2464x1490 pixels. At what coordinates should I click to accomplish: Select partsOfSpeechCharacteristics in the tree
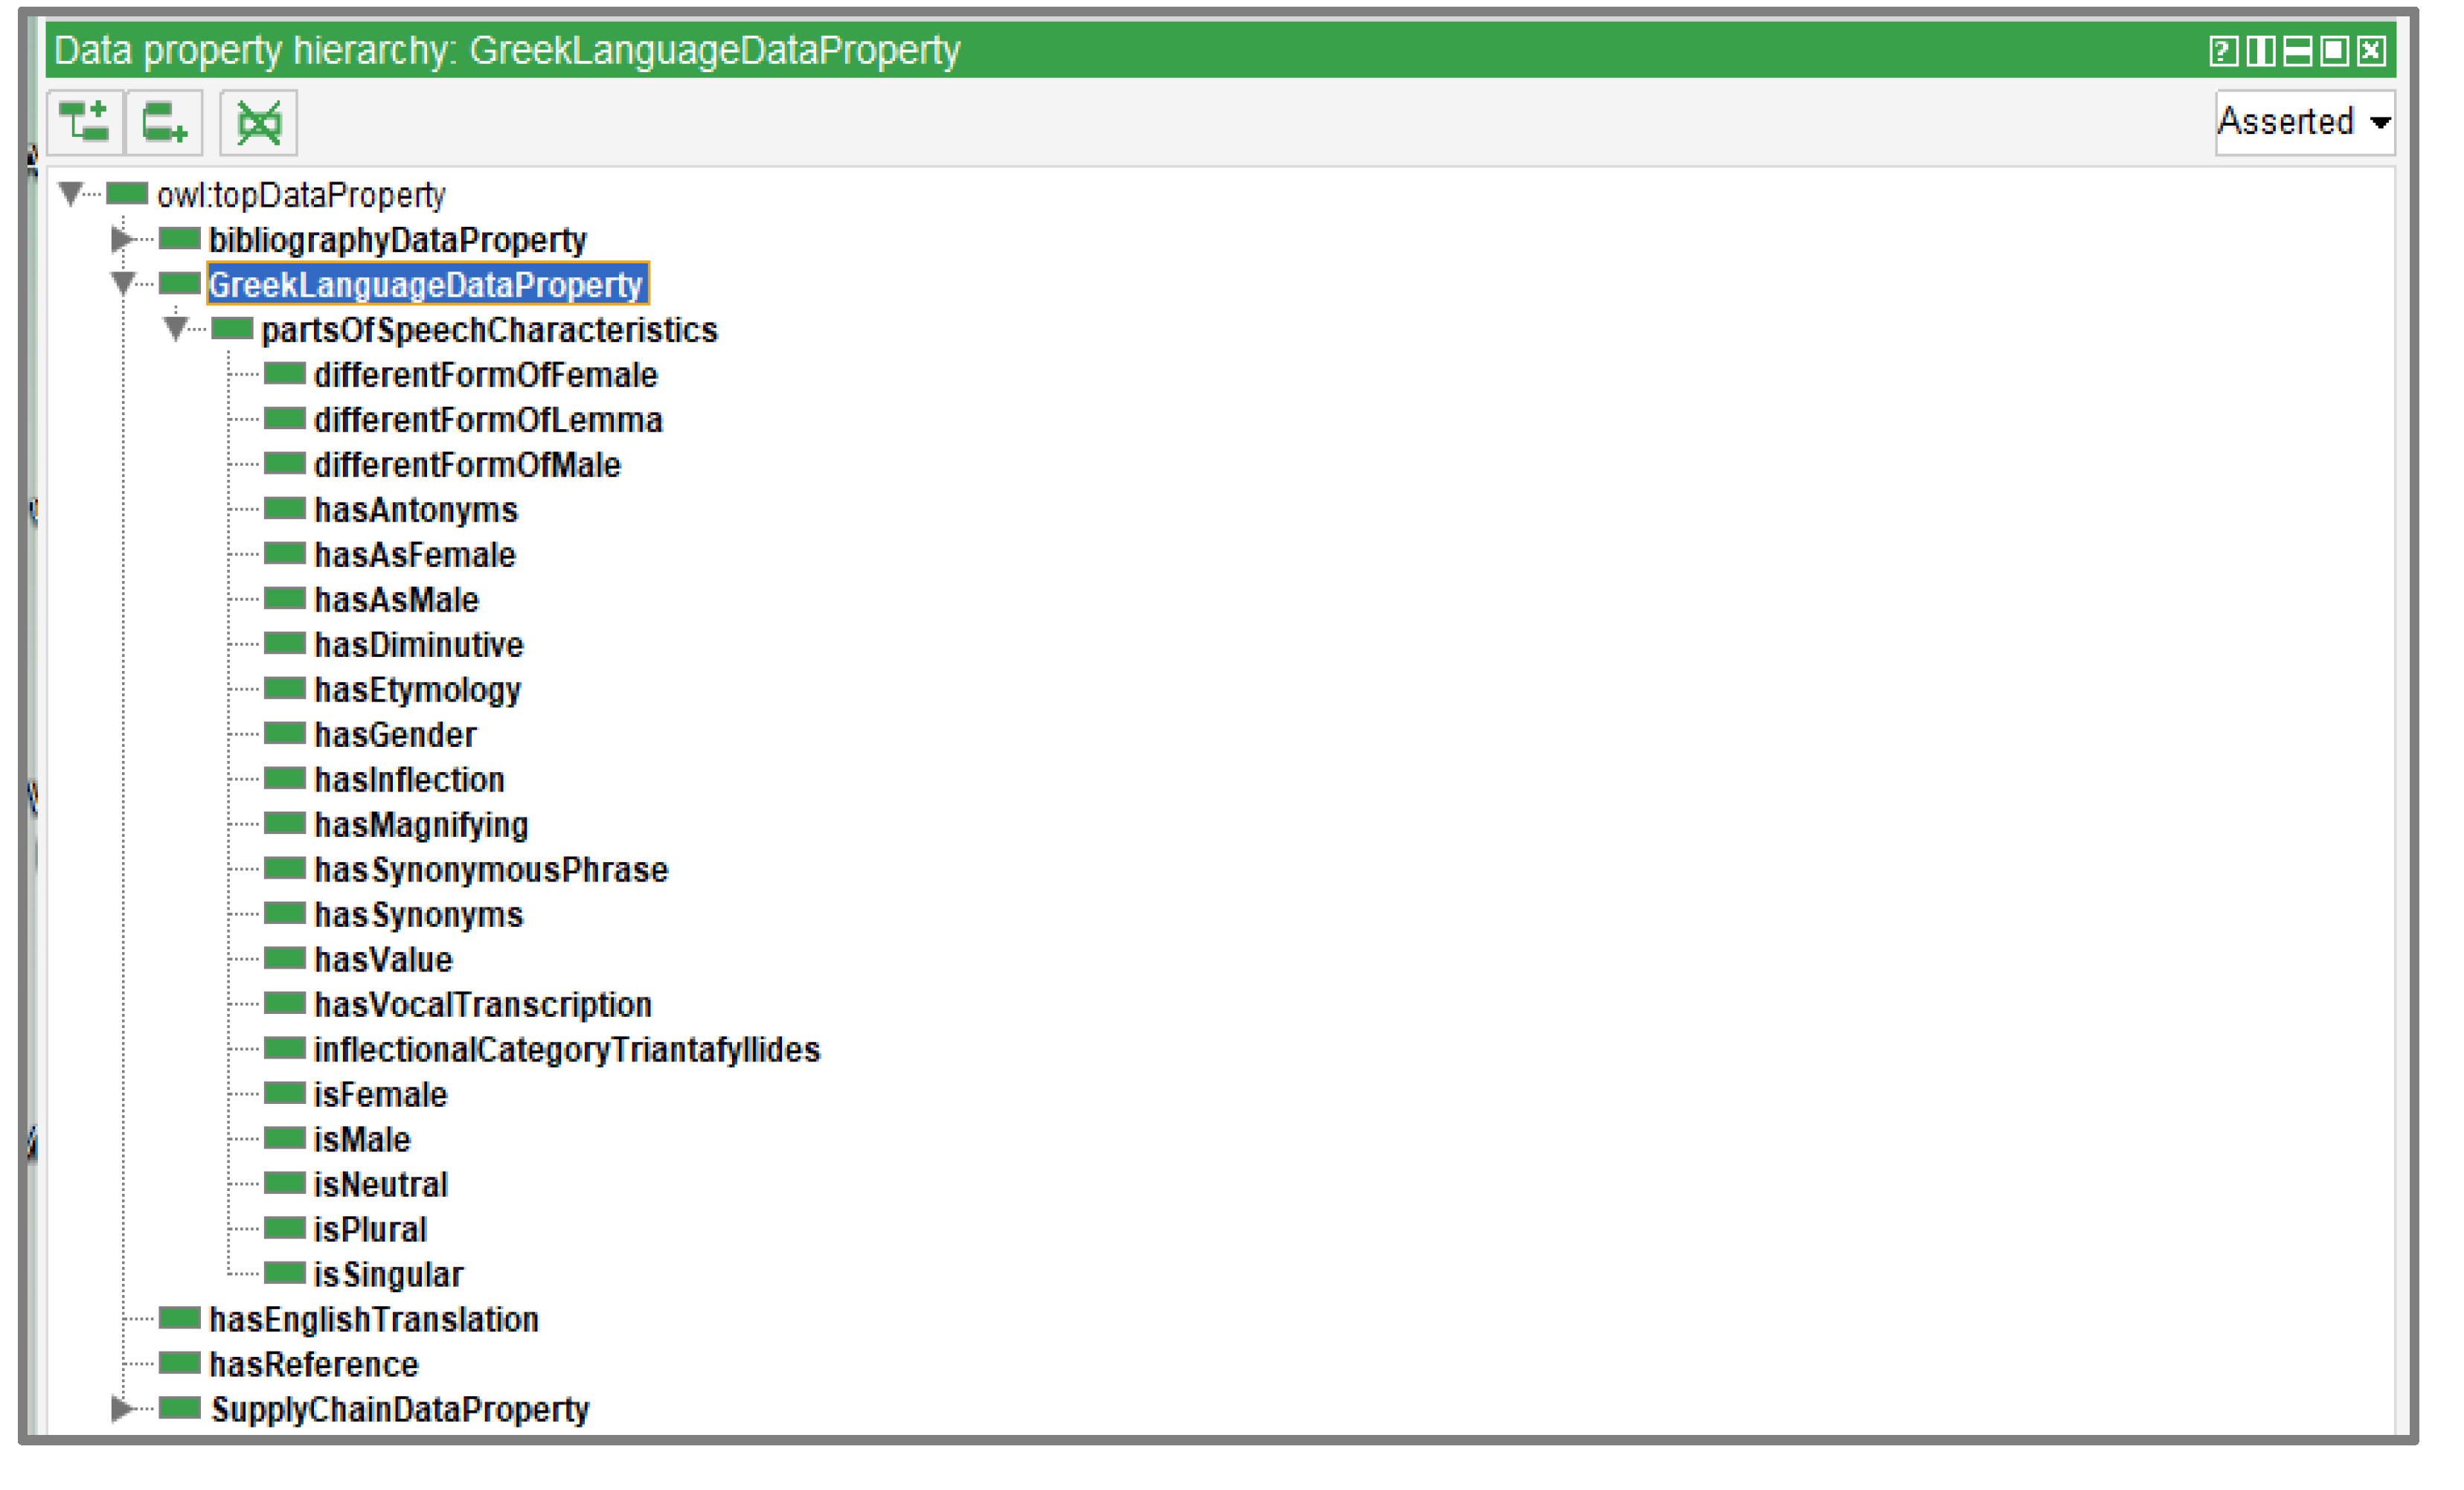tap(489, 330)
